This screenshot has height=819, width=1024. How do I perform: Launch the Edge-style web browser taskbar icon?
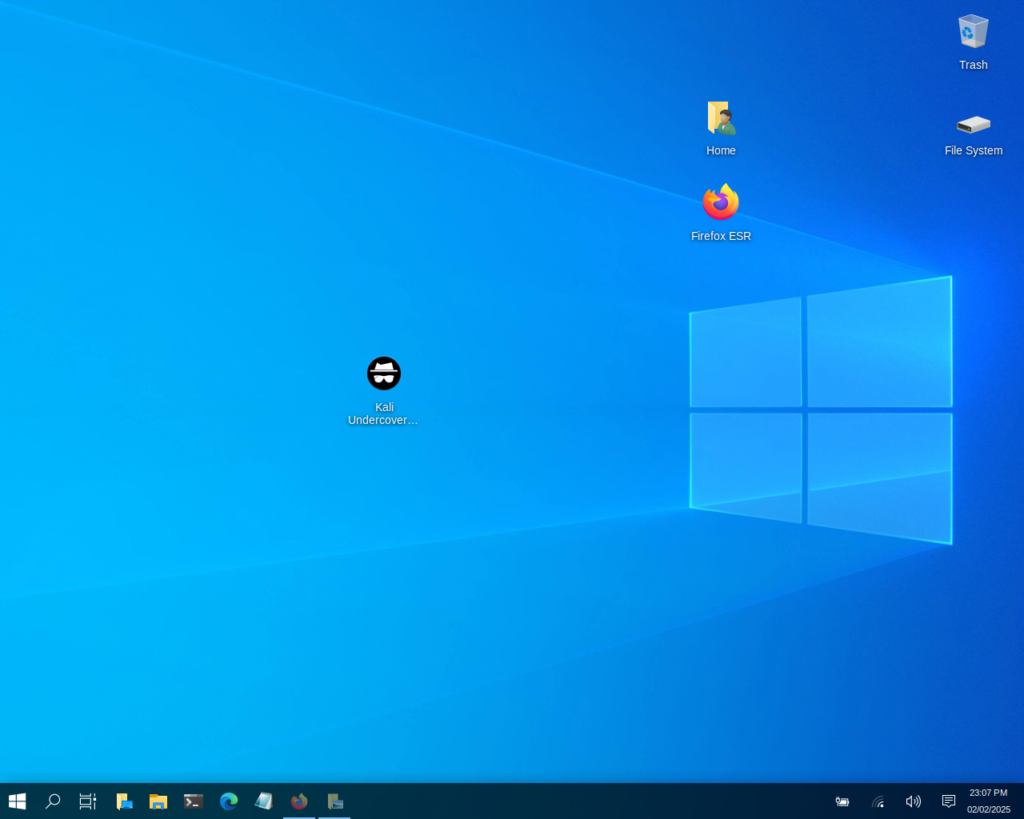229,801
